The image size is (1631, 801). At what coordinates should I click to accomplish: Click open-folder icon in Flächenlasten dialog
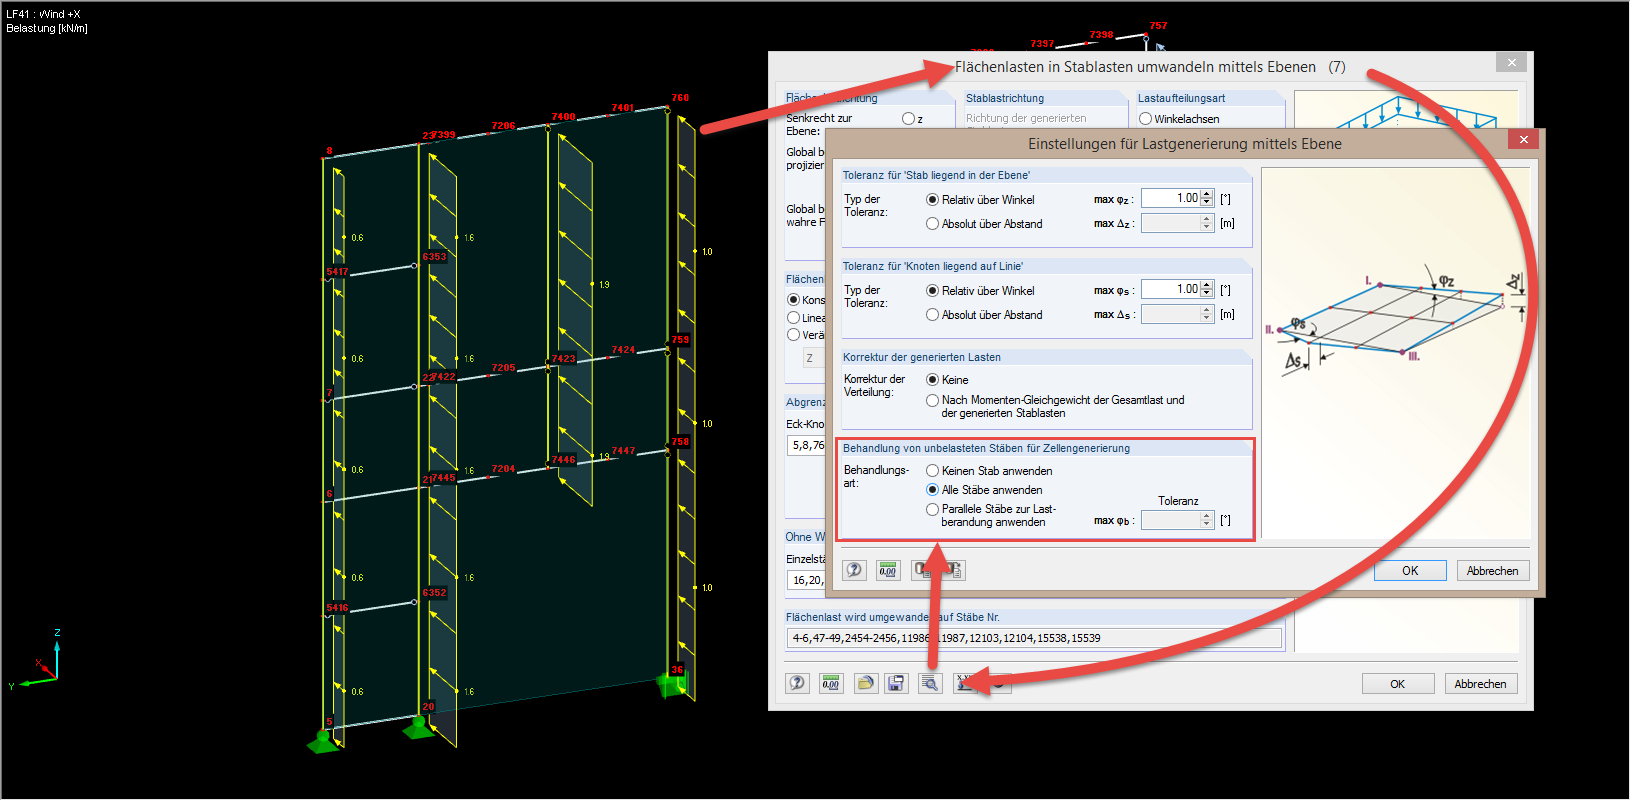(865, 683)
